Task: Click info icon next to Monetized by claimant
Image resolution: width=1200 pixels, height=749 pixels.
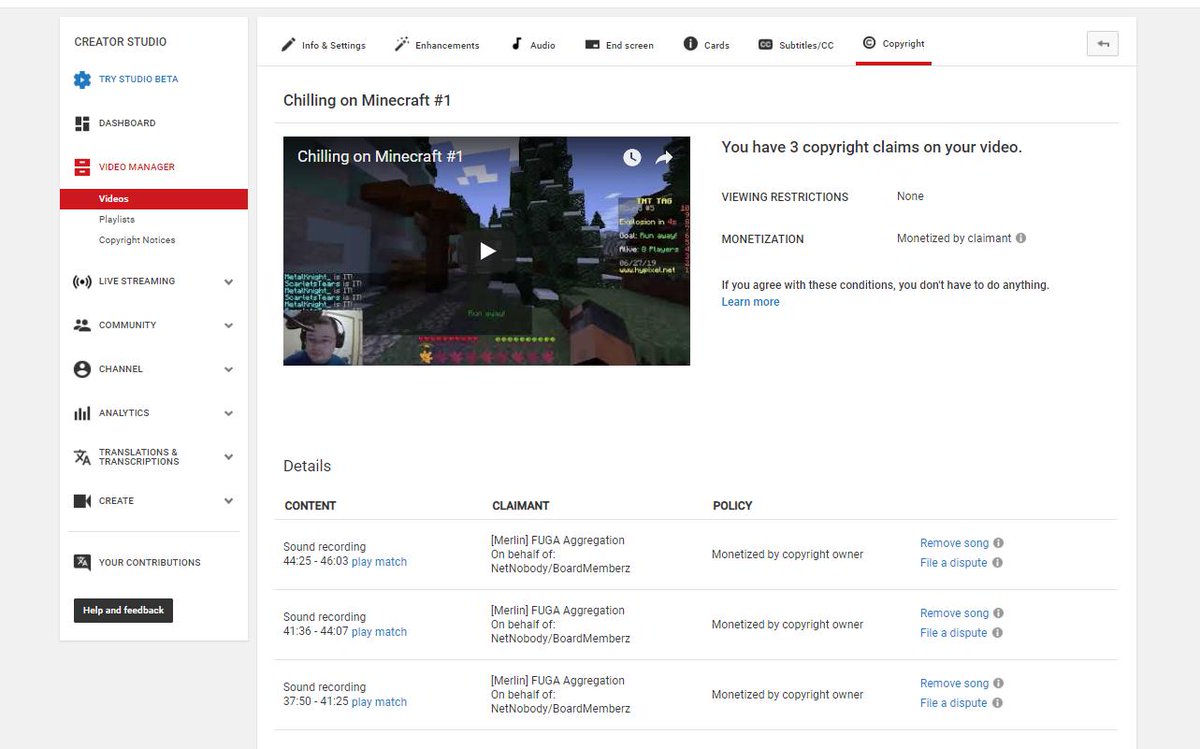Action: 1021,238
